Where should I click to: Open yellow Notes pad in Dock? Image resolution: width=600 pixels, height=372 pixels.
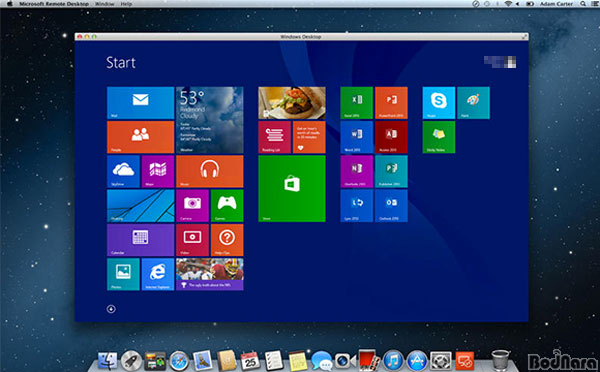pyautogui.click(x=298, y=361)
